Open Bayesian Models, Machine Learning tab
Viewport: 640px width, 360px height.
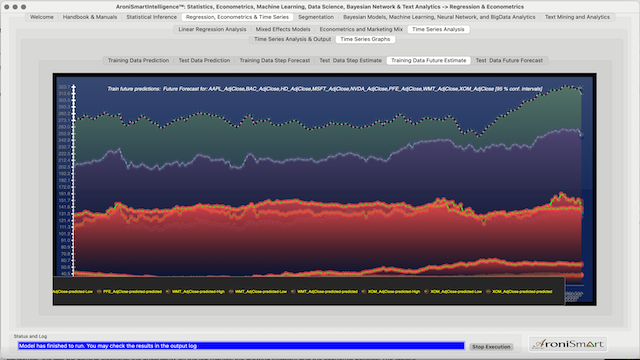click(439, 17)
